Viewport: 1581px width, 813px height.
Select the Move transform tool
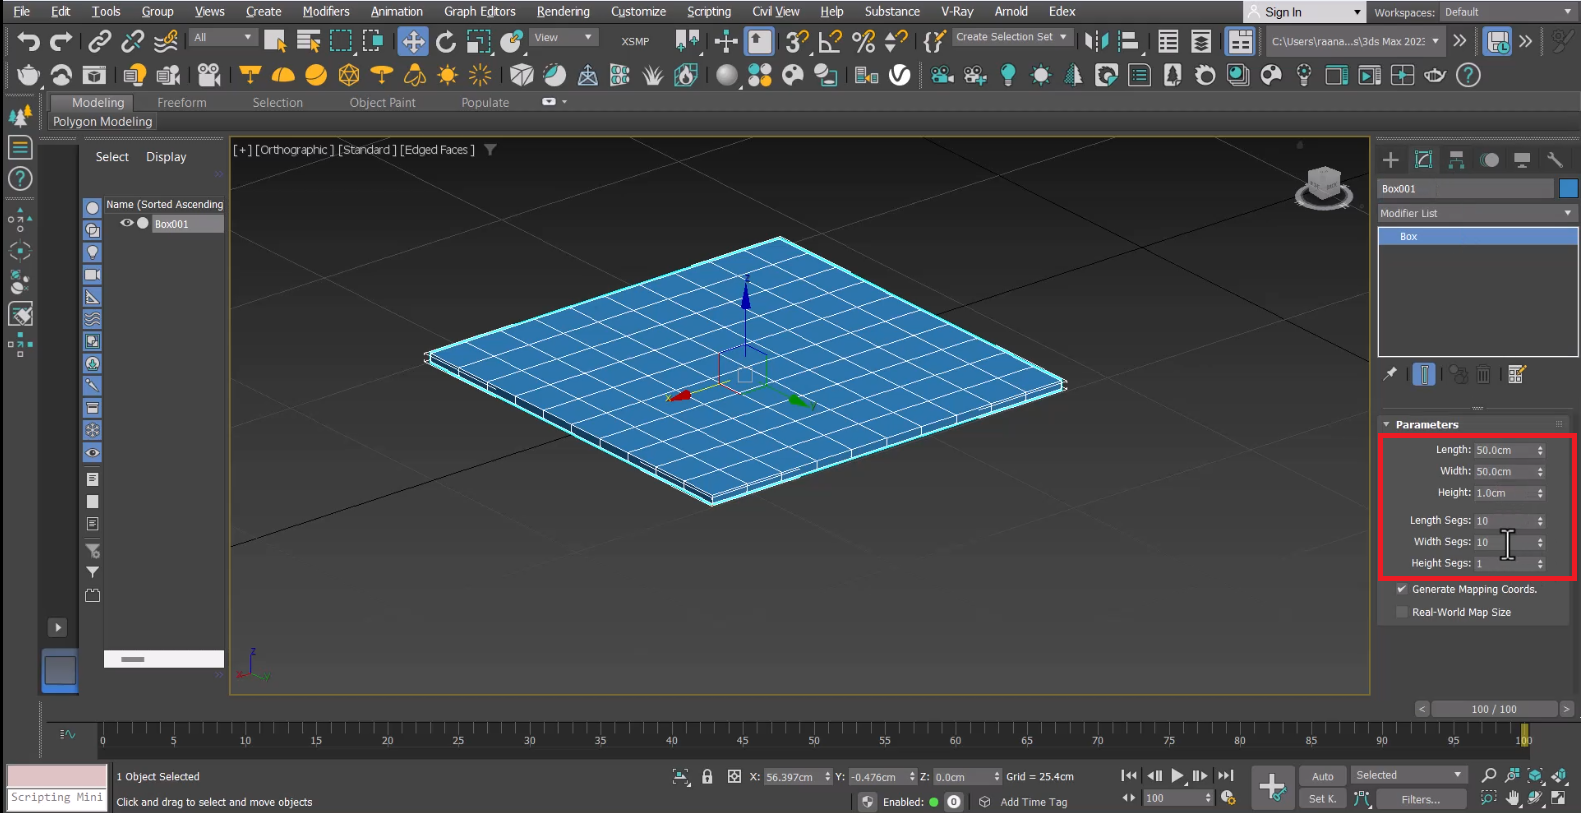[x=412, y=42]
